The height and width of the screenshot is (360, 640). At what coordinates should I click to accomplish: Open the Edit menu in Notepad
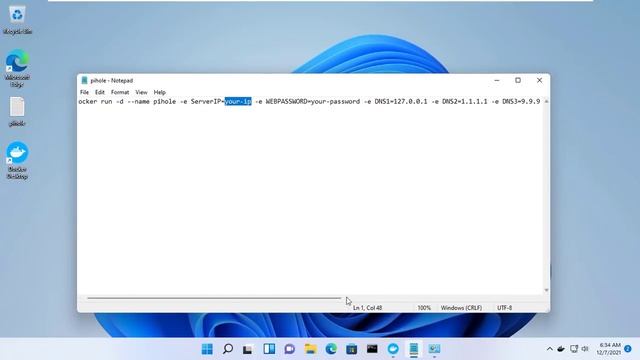100,92
